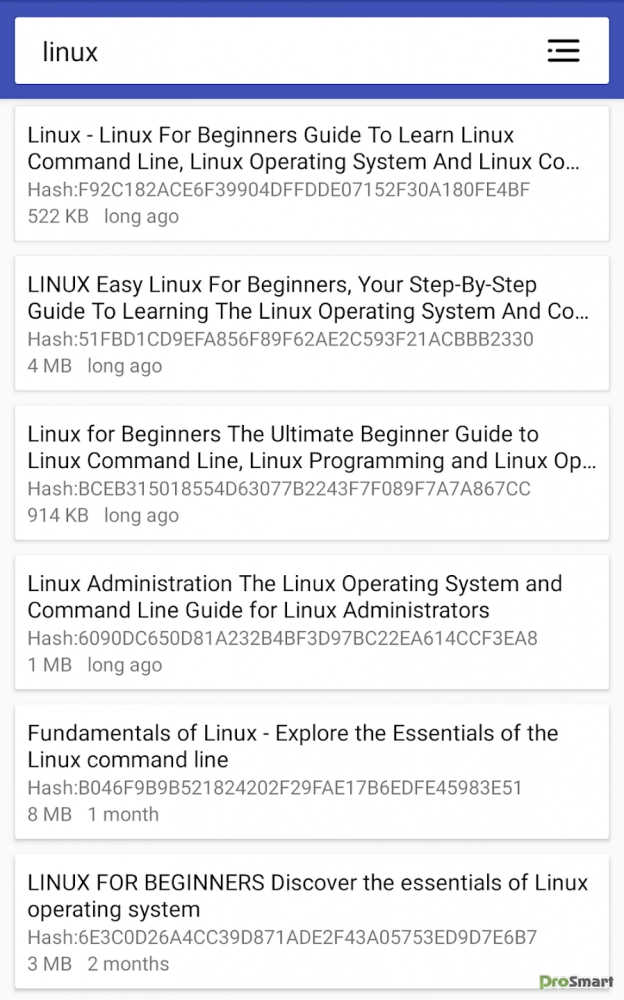Screen dimensions: 624x1000
Task: Open "Linux Administration The Linux Operating System" result
Action: pyautogui.click(x=295, y=597)
